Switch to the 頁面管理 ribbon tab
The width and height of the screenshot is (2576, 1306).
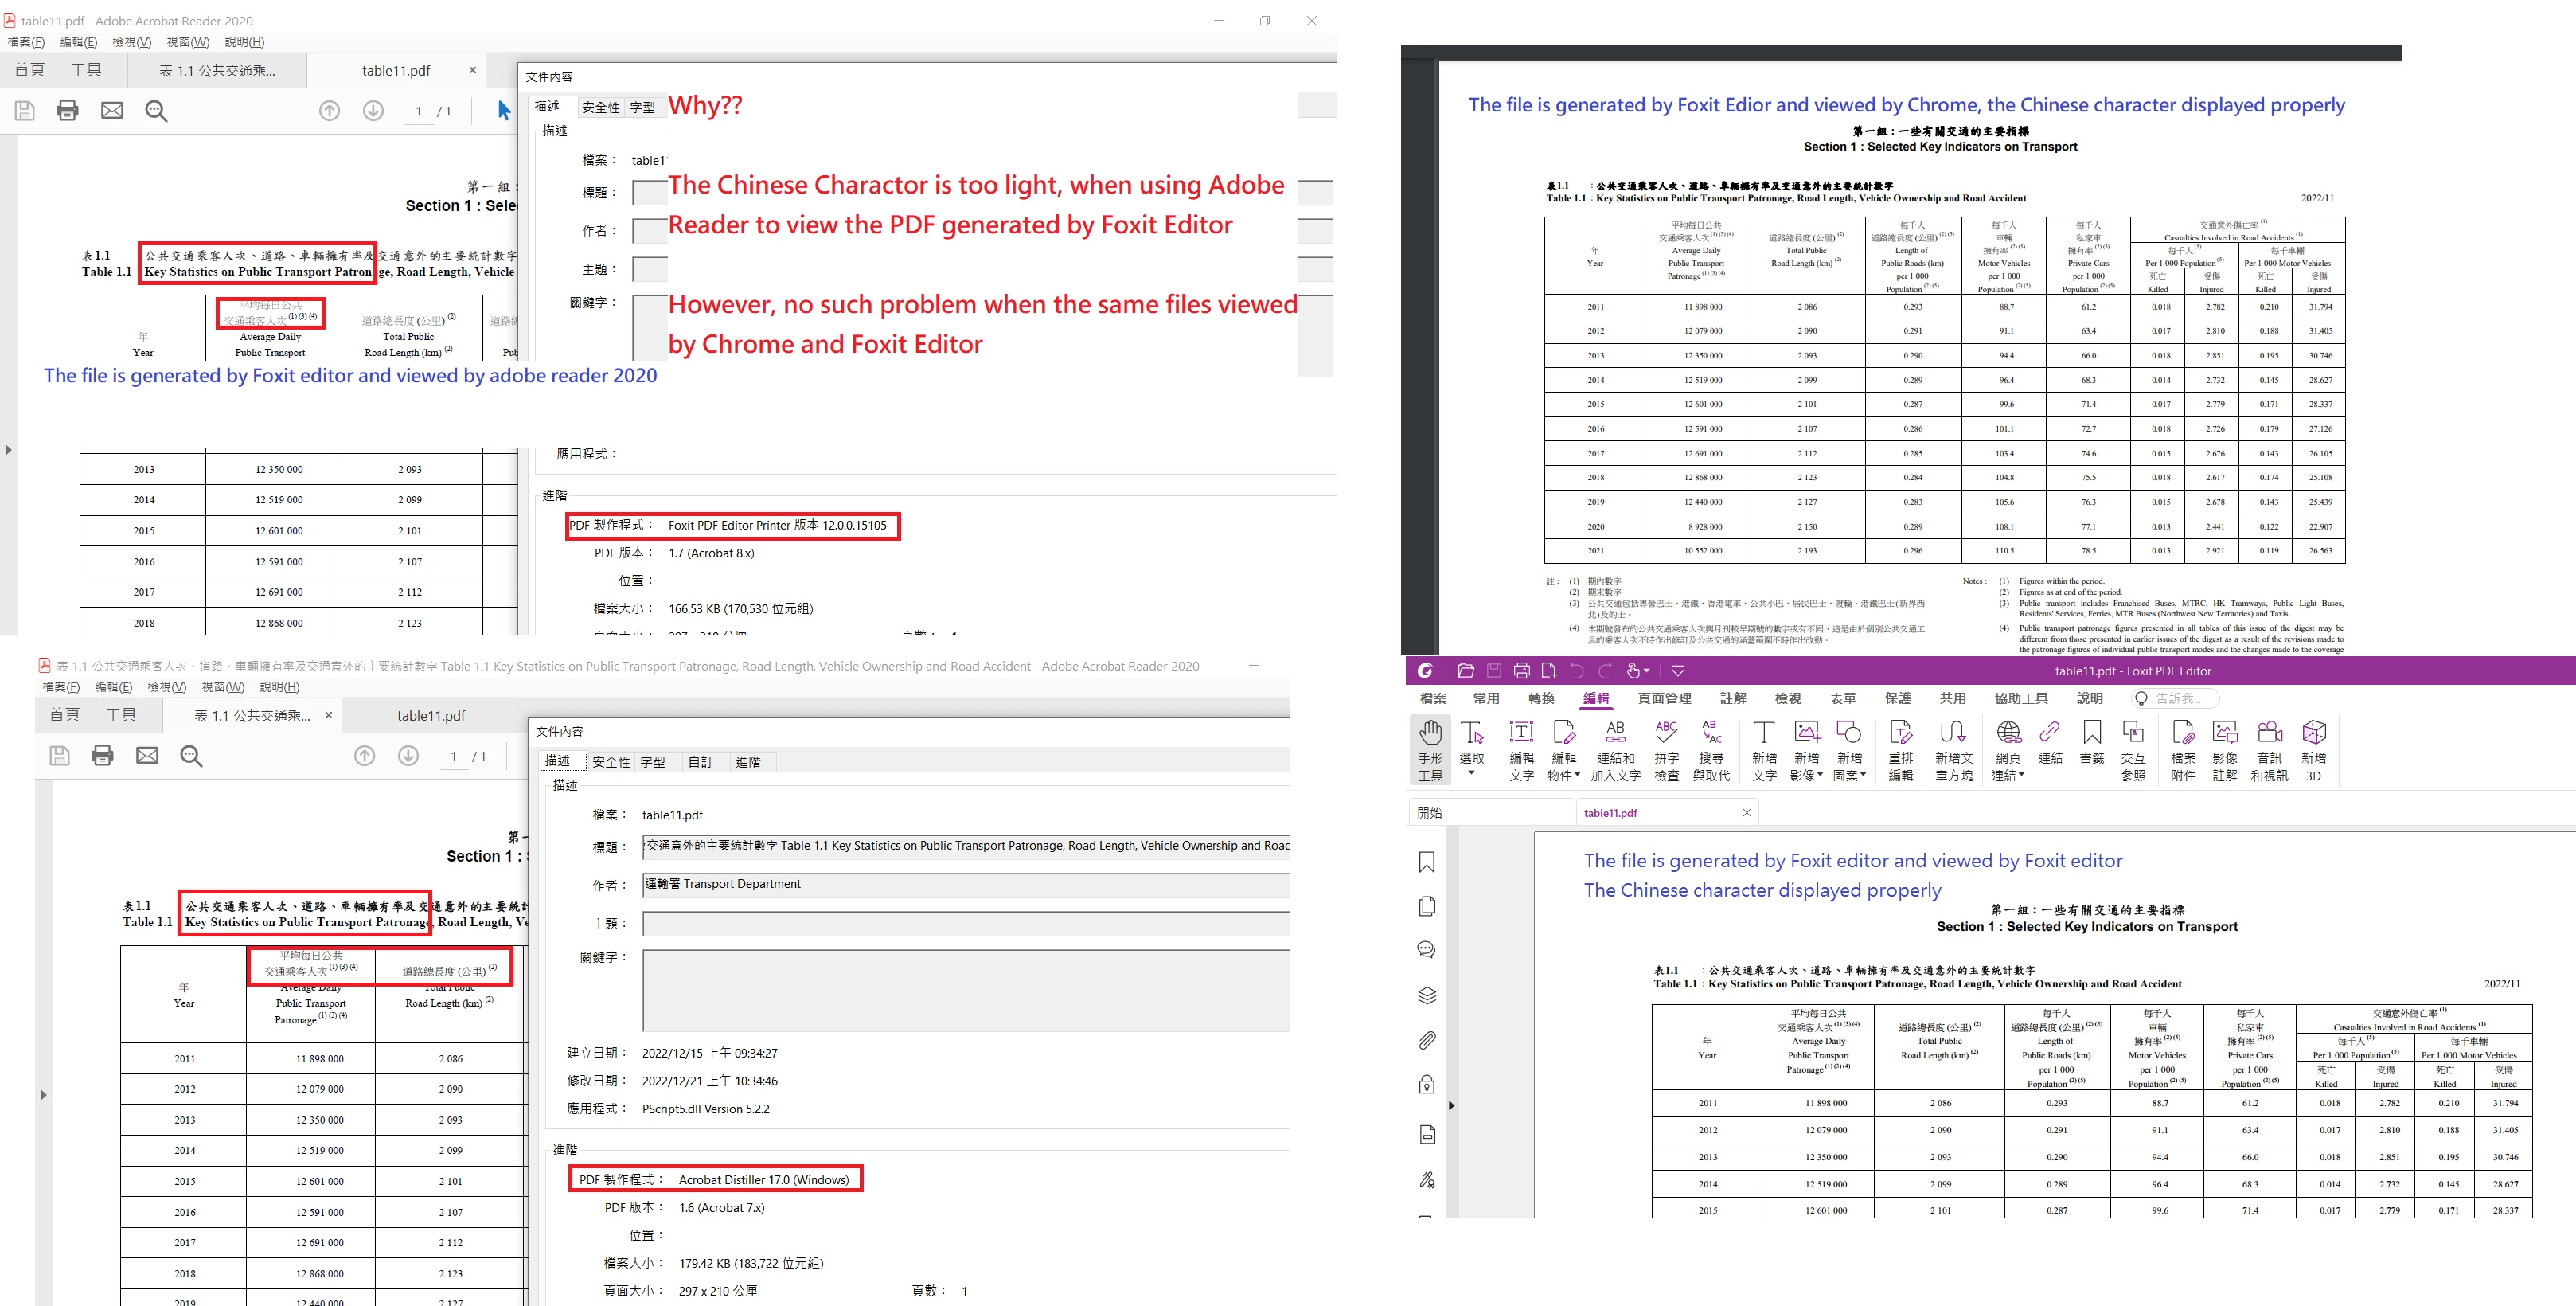(1664, 698)
